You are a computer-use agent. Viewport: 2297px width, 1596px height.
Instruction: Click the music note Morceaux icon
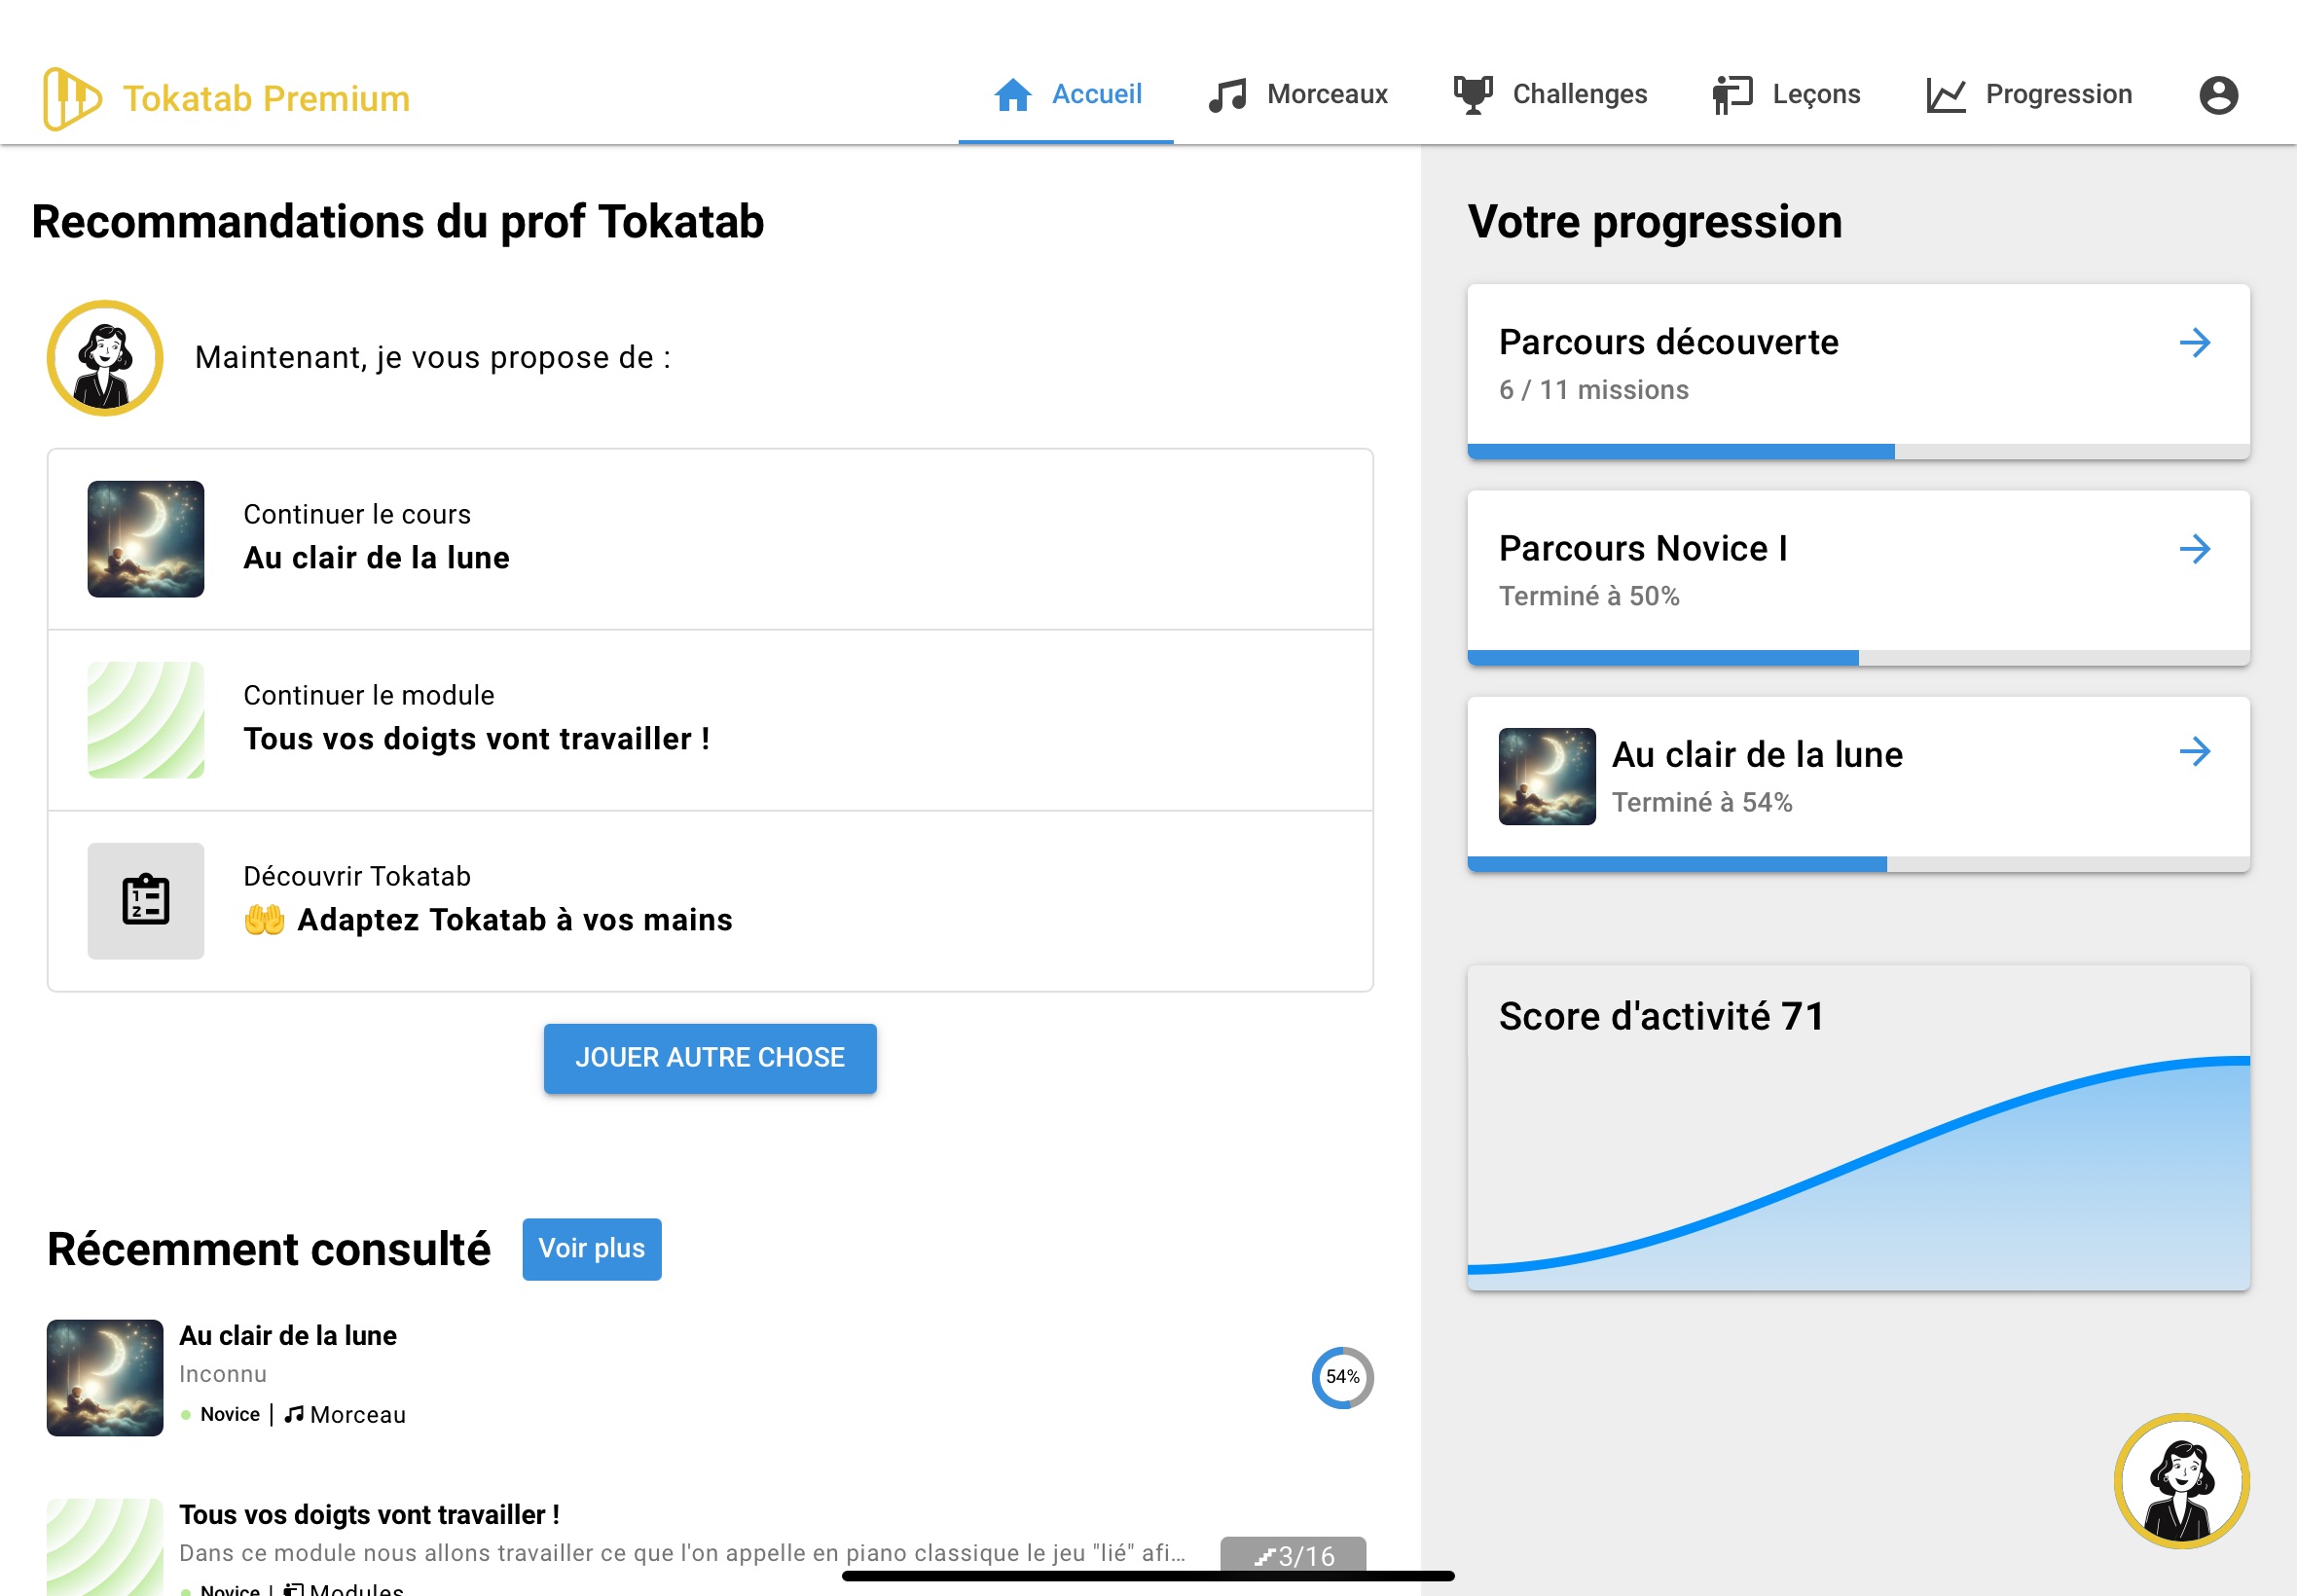(x=1227, y=95)
